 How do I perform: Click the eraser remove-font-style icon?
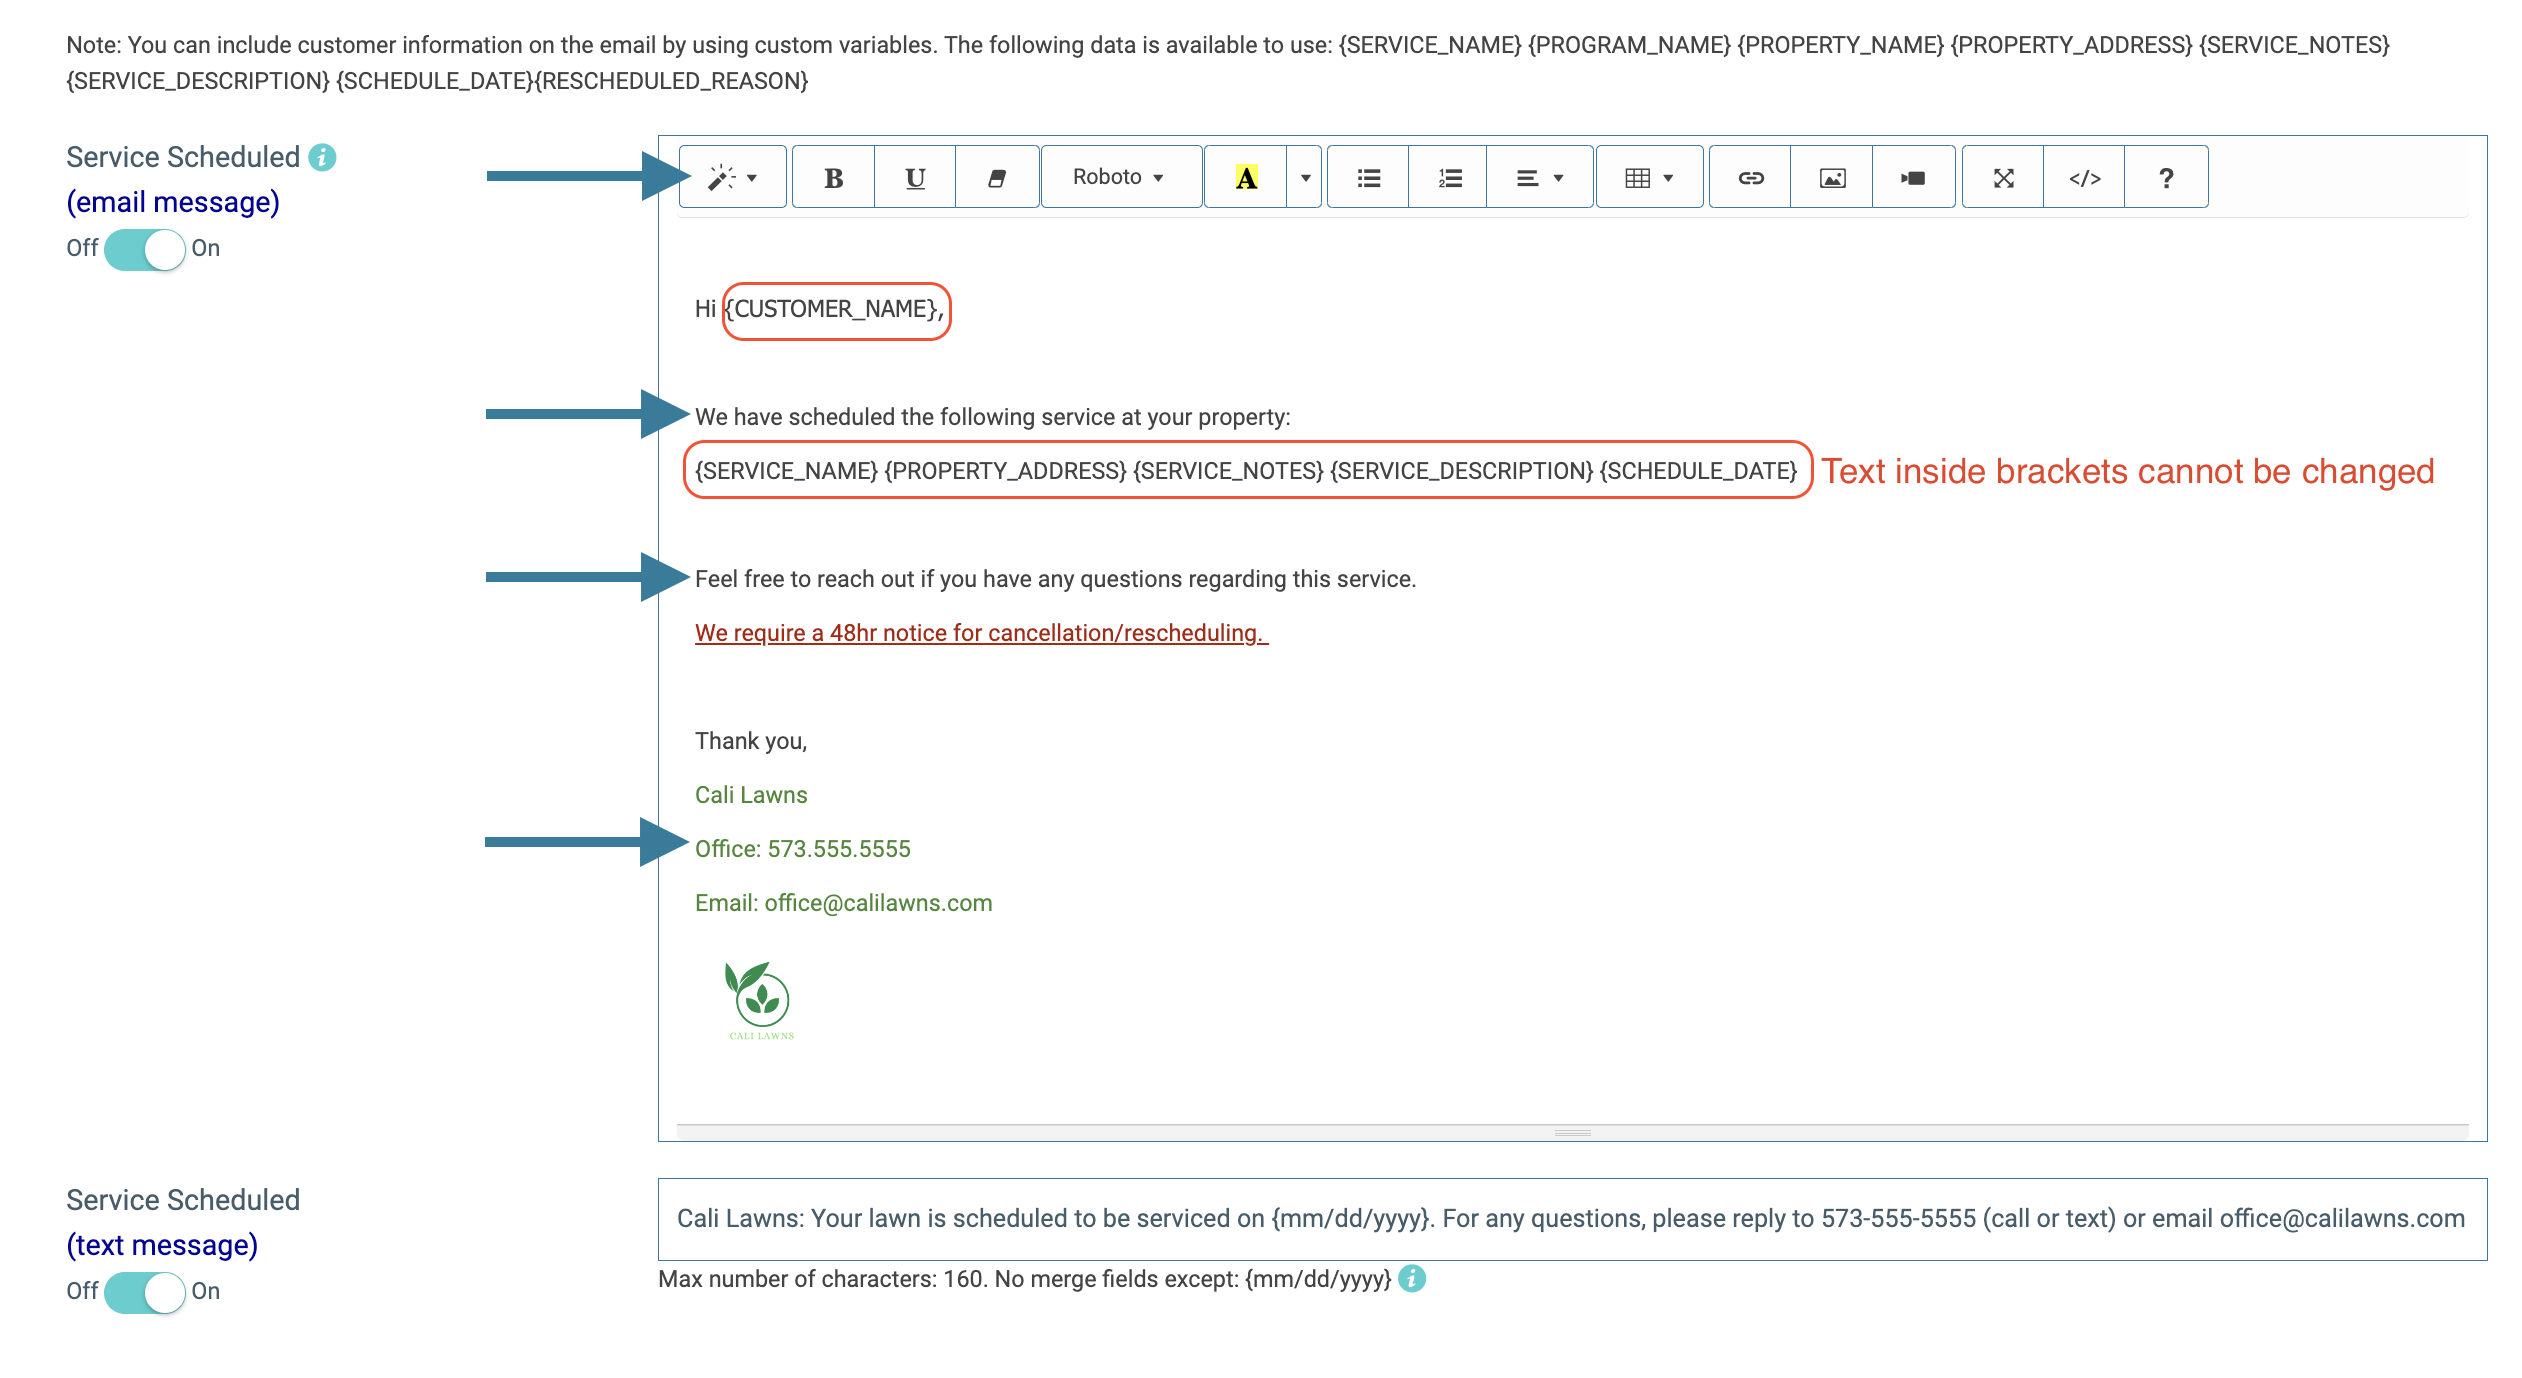click(996, 178)
